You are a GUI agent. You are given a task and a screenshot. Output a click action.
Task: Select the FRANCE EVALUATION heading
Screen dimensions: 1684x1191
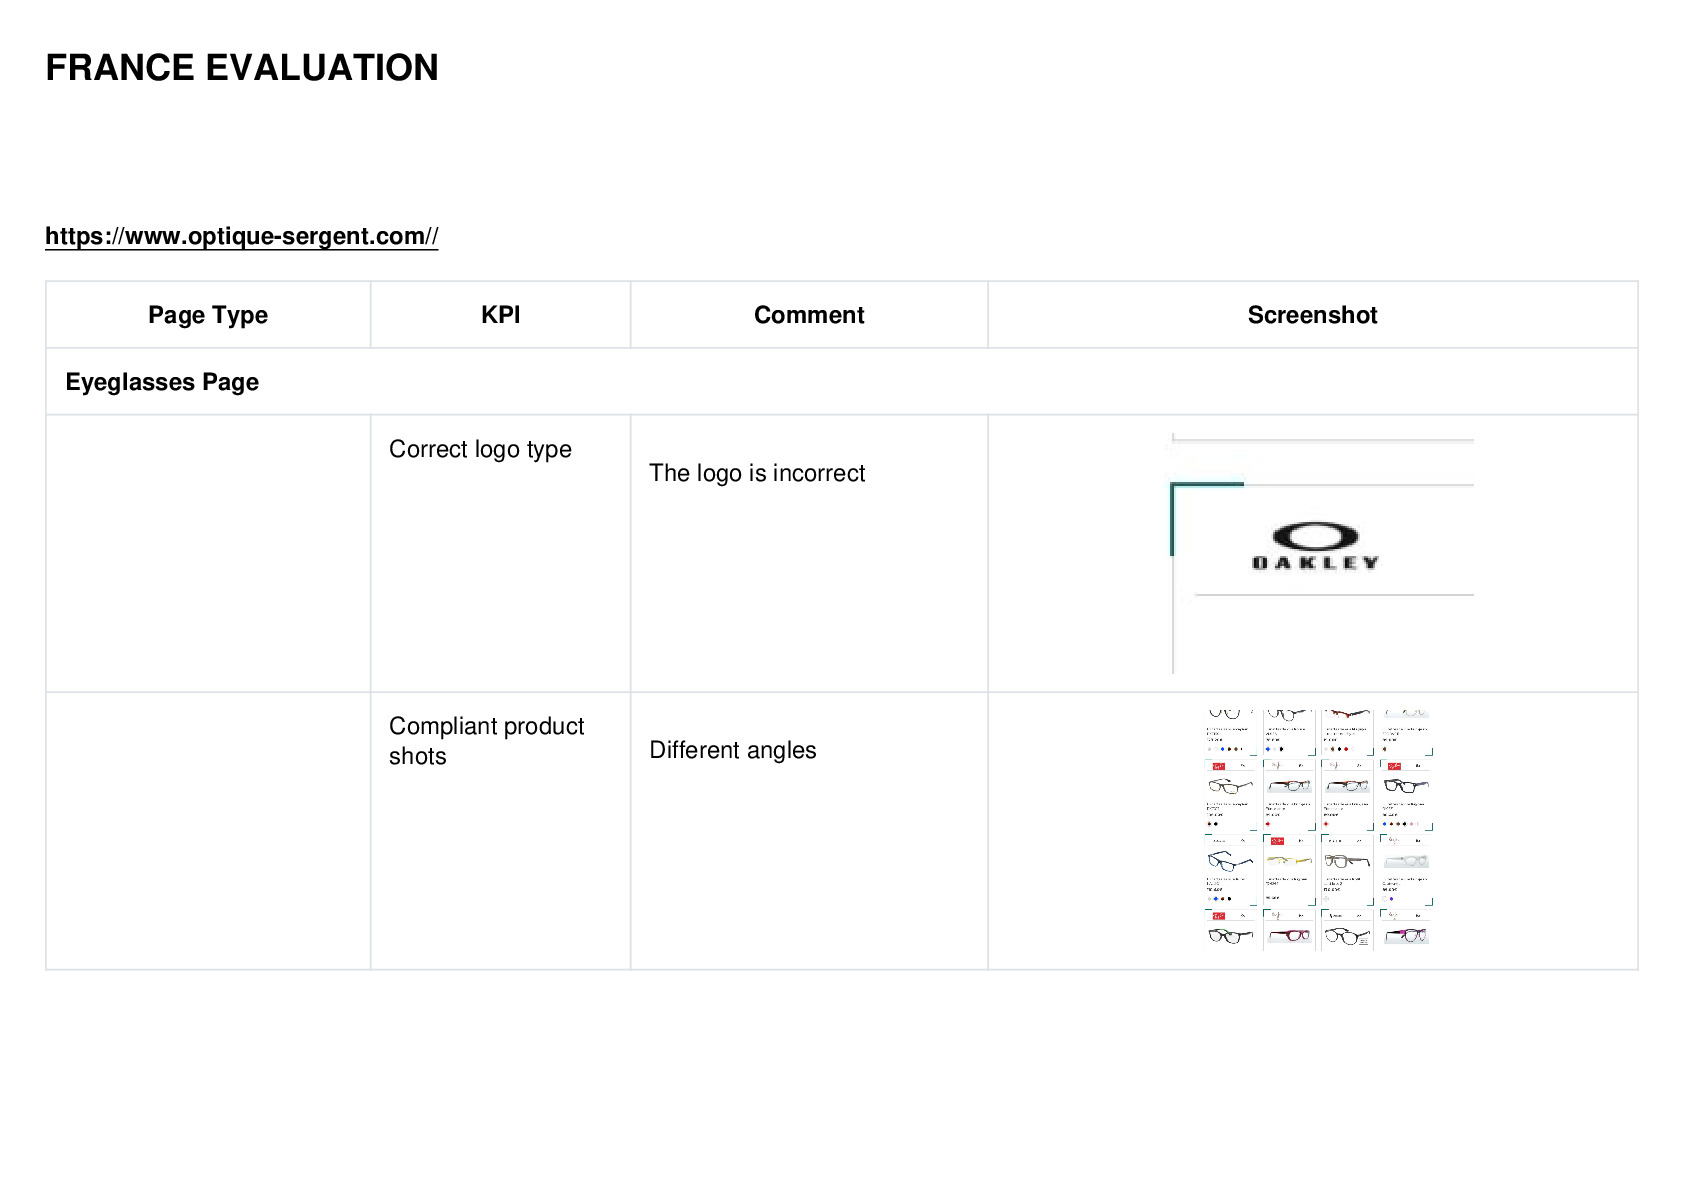click(242, 68)
